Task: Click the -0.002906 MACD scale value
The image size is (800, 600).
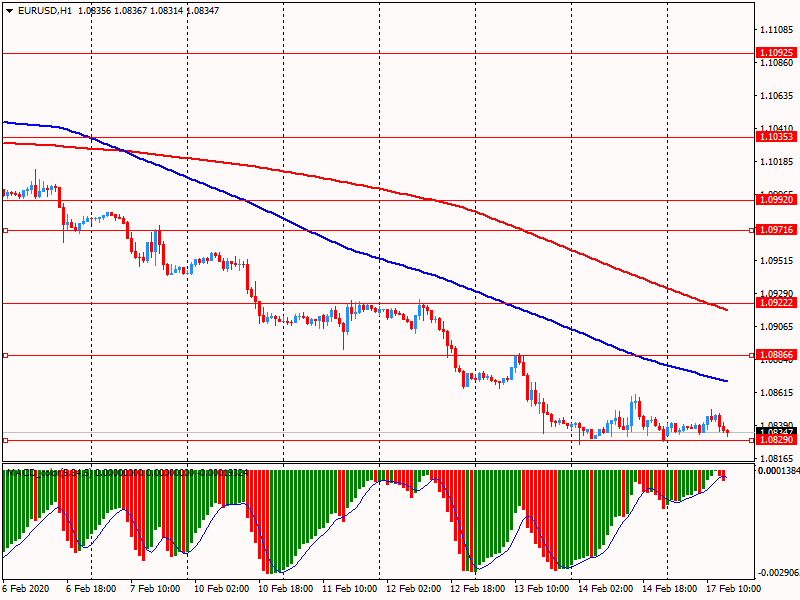Action: 779,572
